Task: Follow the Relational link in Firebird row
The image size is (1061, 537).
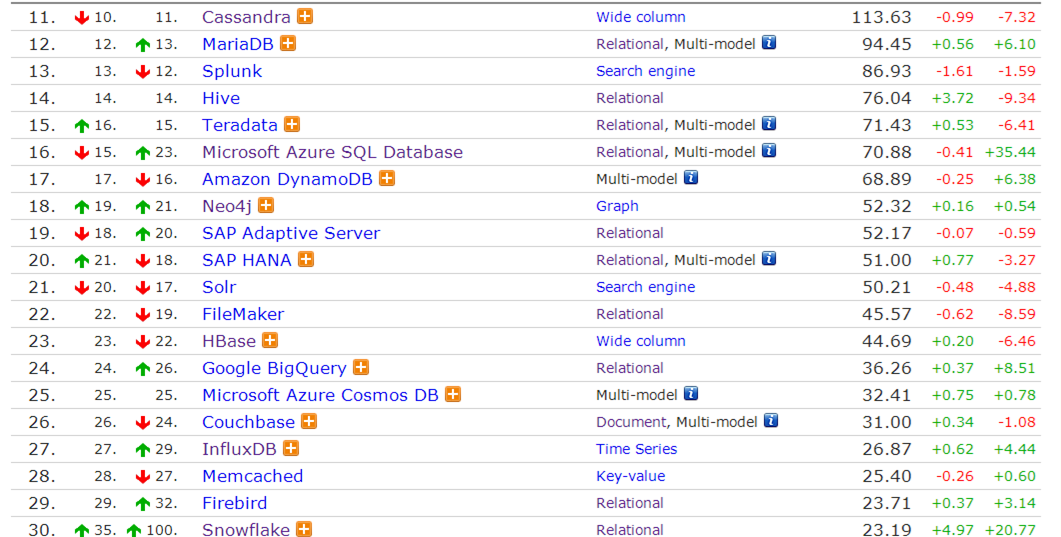Action: click(629, 503)
